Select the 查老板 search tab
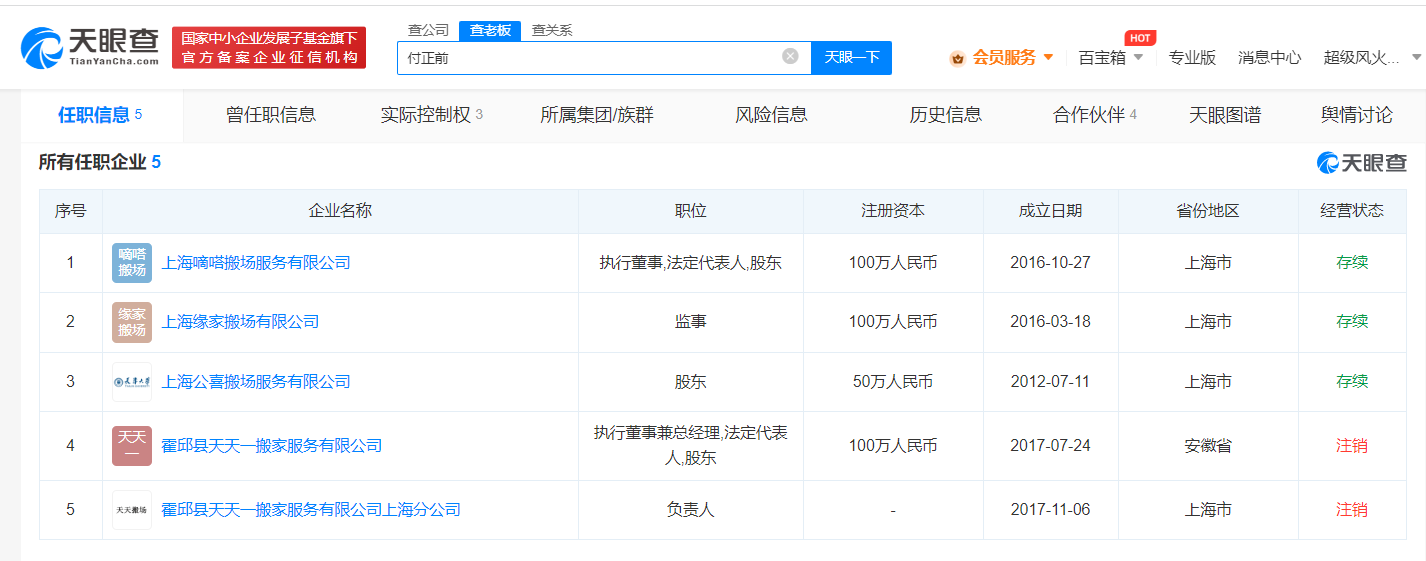This screenshot has width=1426, height=561. click(x=490, y=30)
